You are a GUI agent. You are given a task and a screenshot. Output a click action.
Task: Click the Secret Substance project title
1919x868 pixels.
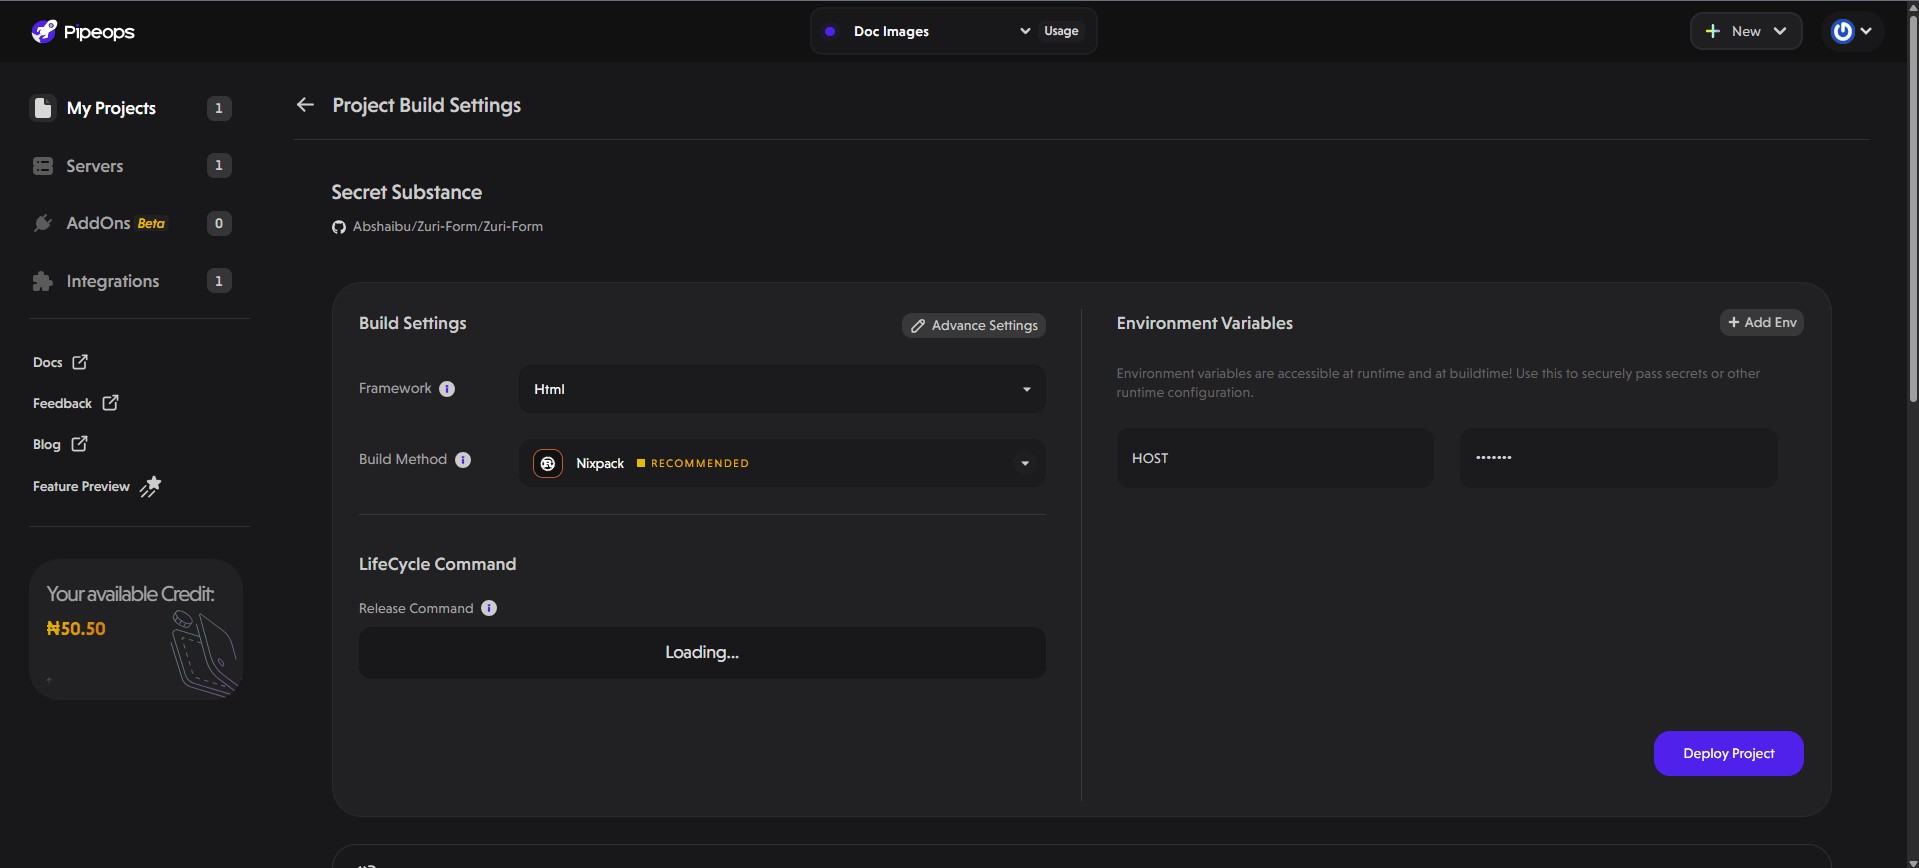pos(407,192)
